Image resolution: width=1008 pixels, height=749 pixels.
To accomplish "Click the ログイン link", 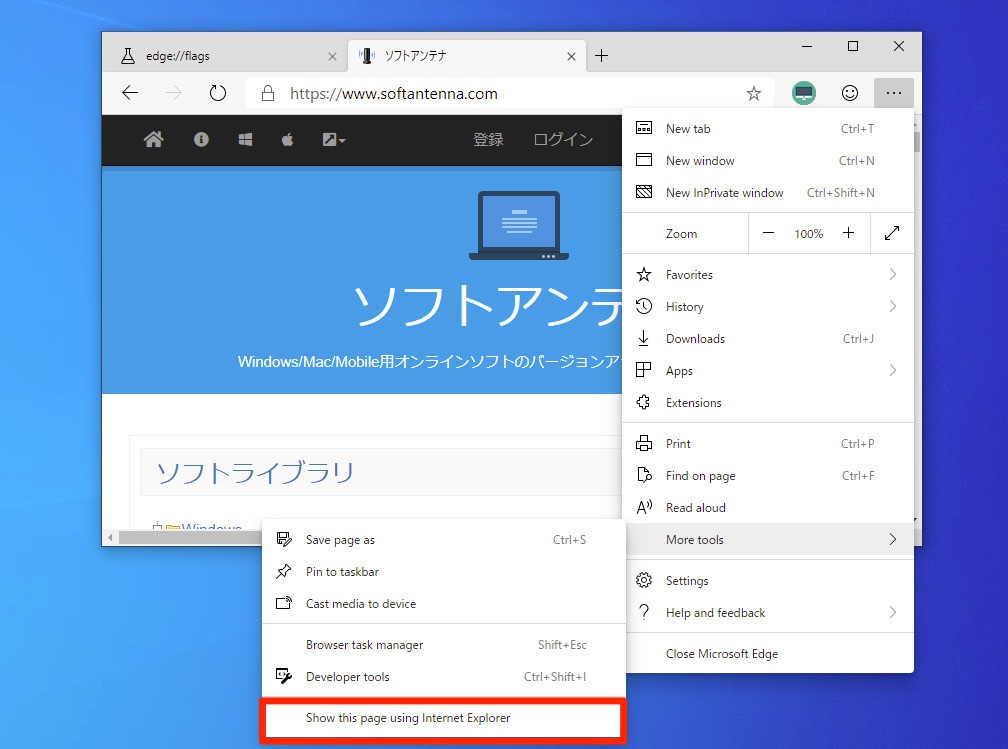I will coord(563,140).
